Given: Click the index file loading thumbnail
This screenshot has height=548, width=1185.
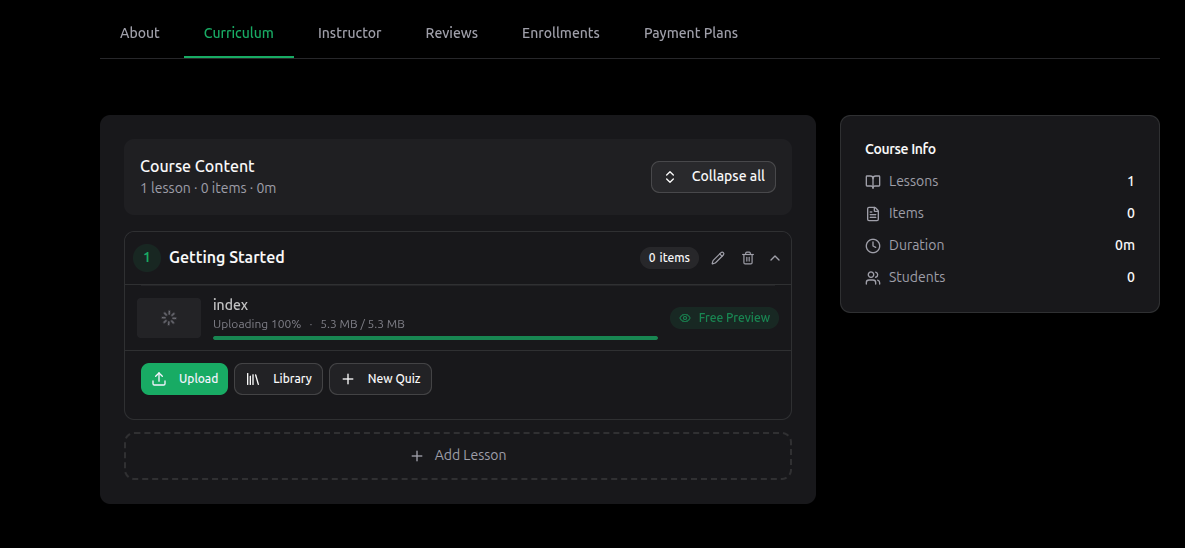Looking at the screenshot, I should [169, 318].
